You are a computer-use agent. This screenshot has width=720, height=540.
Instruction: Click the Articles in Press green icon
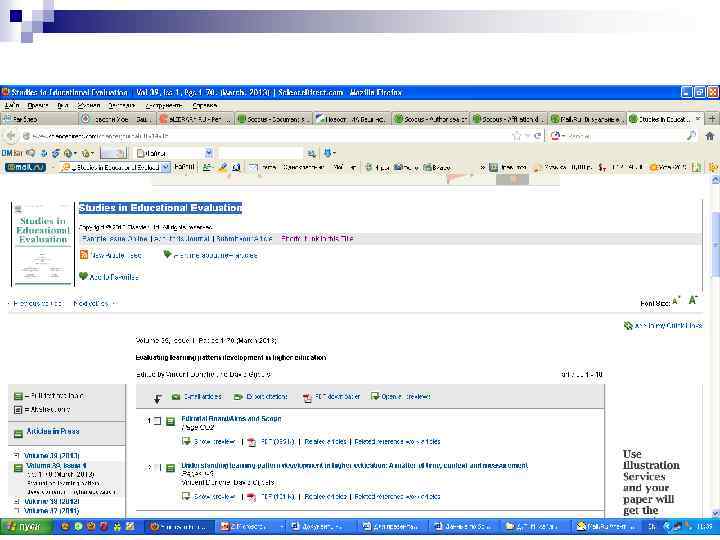click(18, 433)
